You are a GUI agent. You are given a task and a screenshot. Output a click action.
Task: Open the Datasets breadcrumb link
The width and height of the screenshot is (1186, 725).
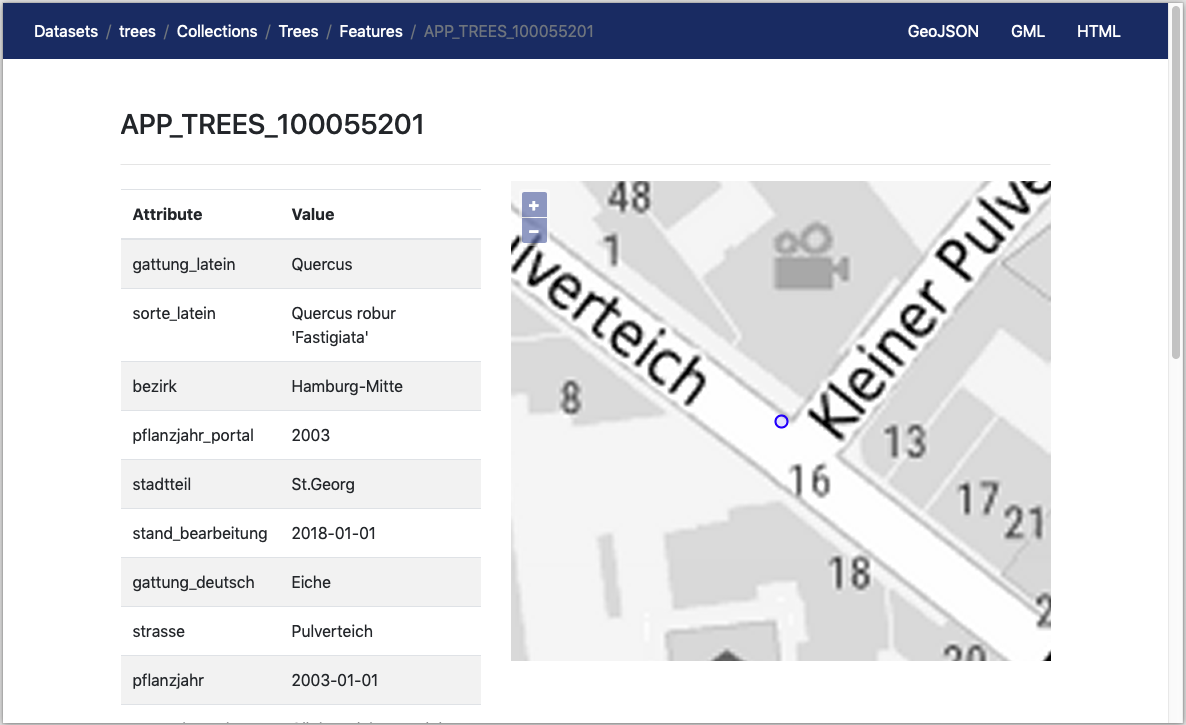tap(66, 31)
